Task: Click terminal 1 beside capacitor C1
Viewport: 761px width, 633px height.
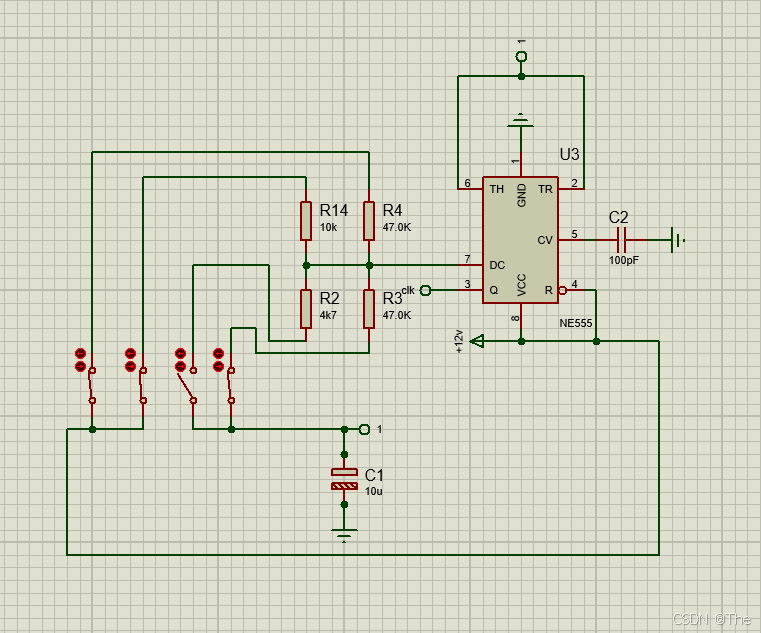Action: coord(364,429)
